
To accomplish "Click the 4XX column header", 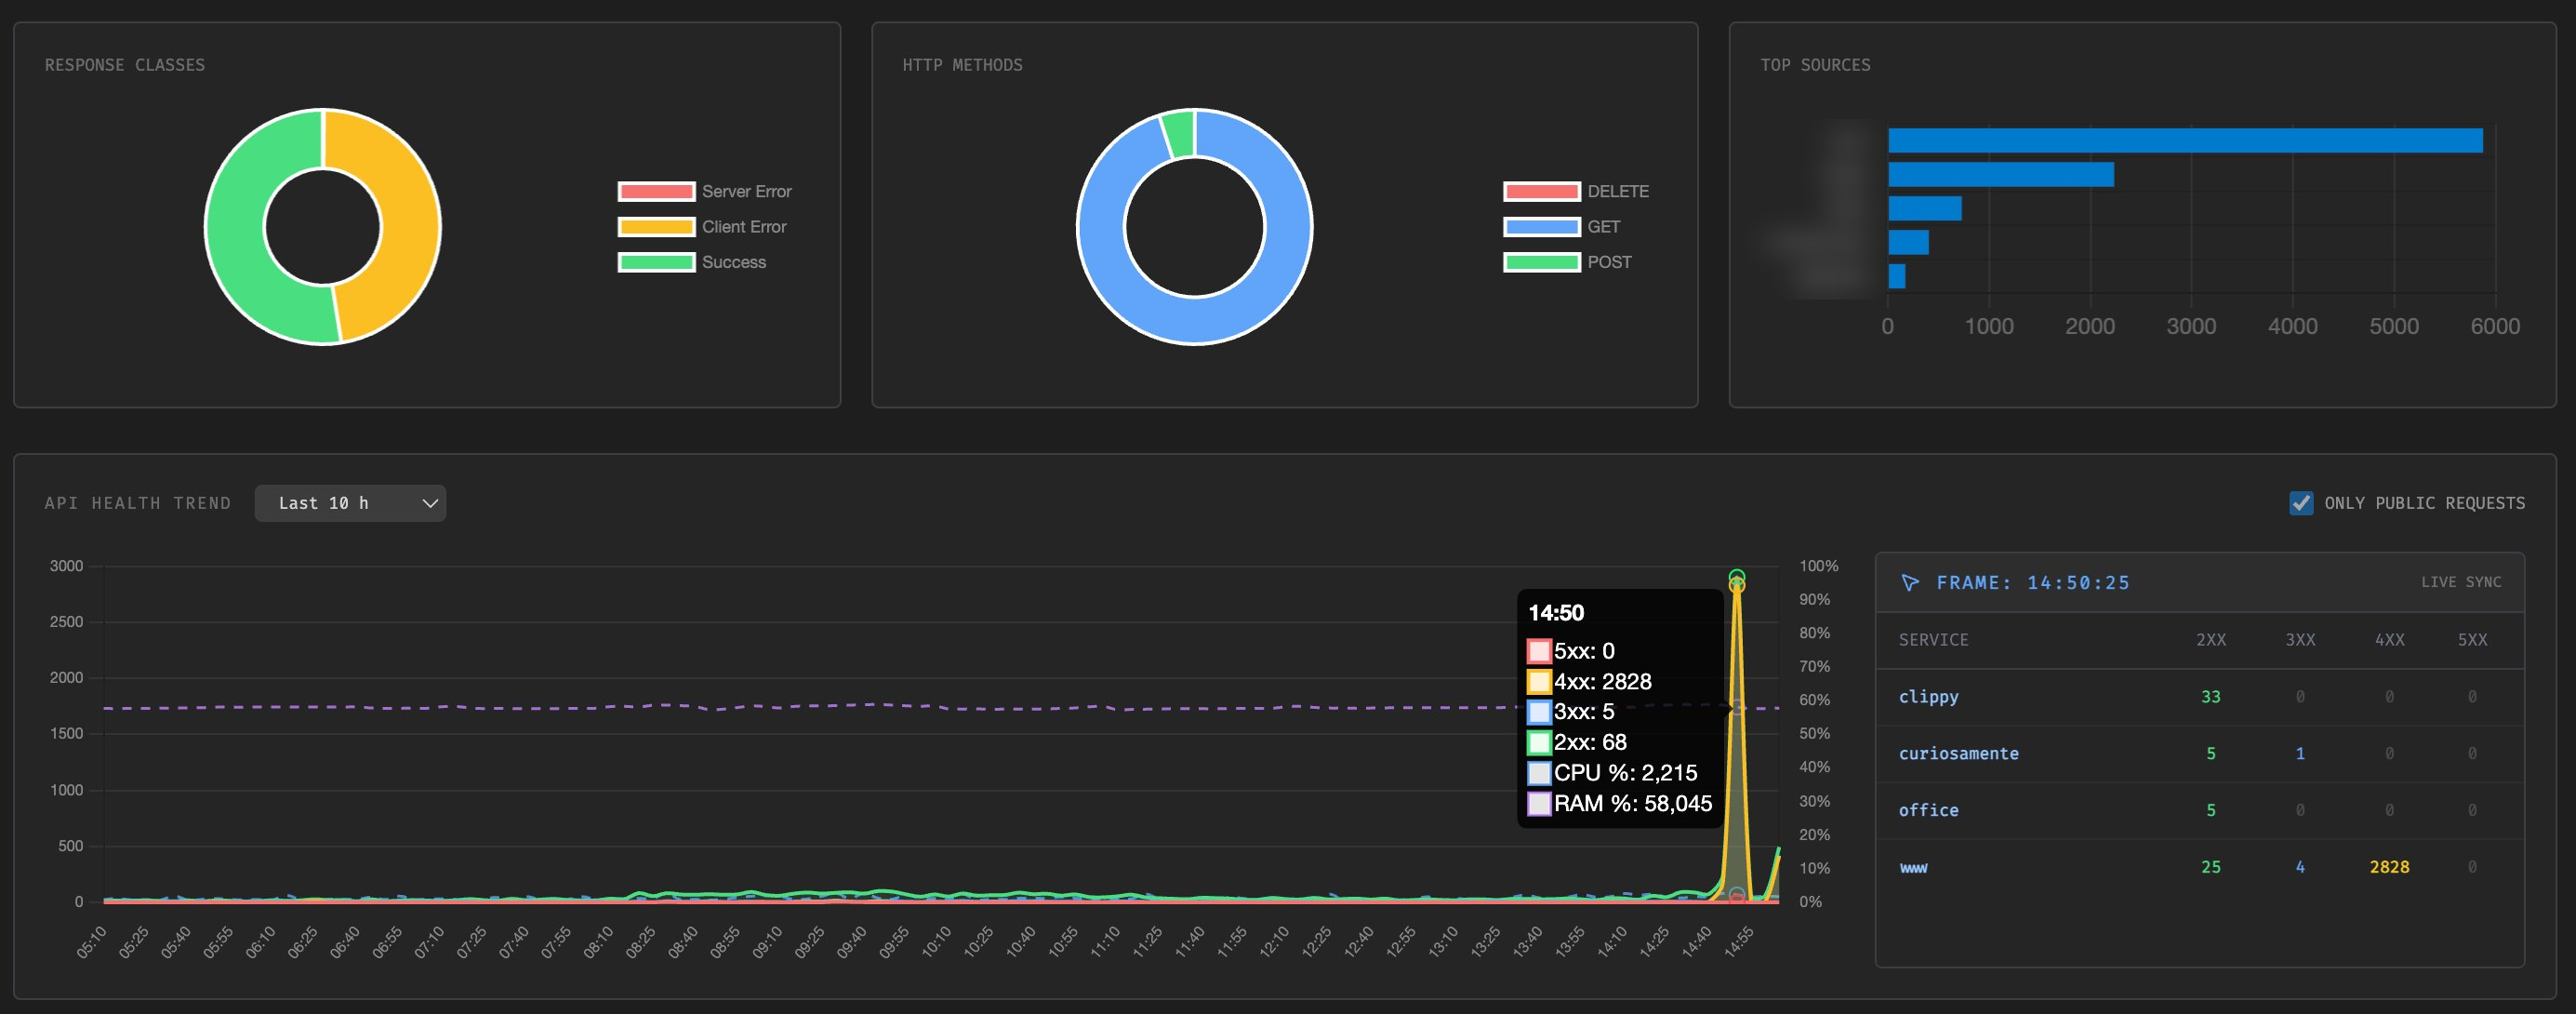I will coord(2389,640).
